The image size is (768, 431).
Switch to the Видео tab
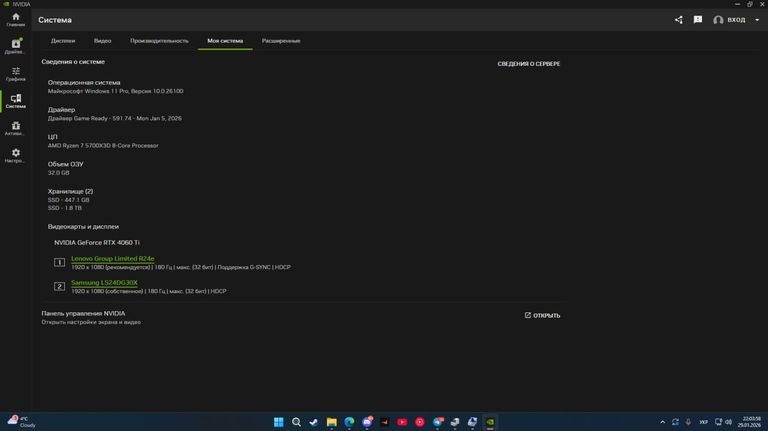(x=102, y=41)
